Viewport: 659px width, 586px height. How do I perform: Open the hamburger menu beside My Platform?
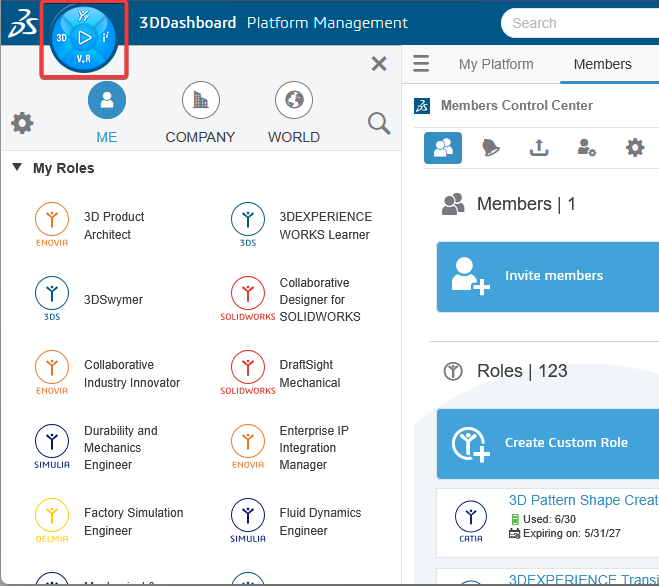(x=421, y=64)
